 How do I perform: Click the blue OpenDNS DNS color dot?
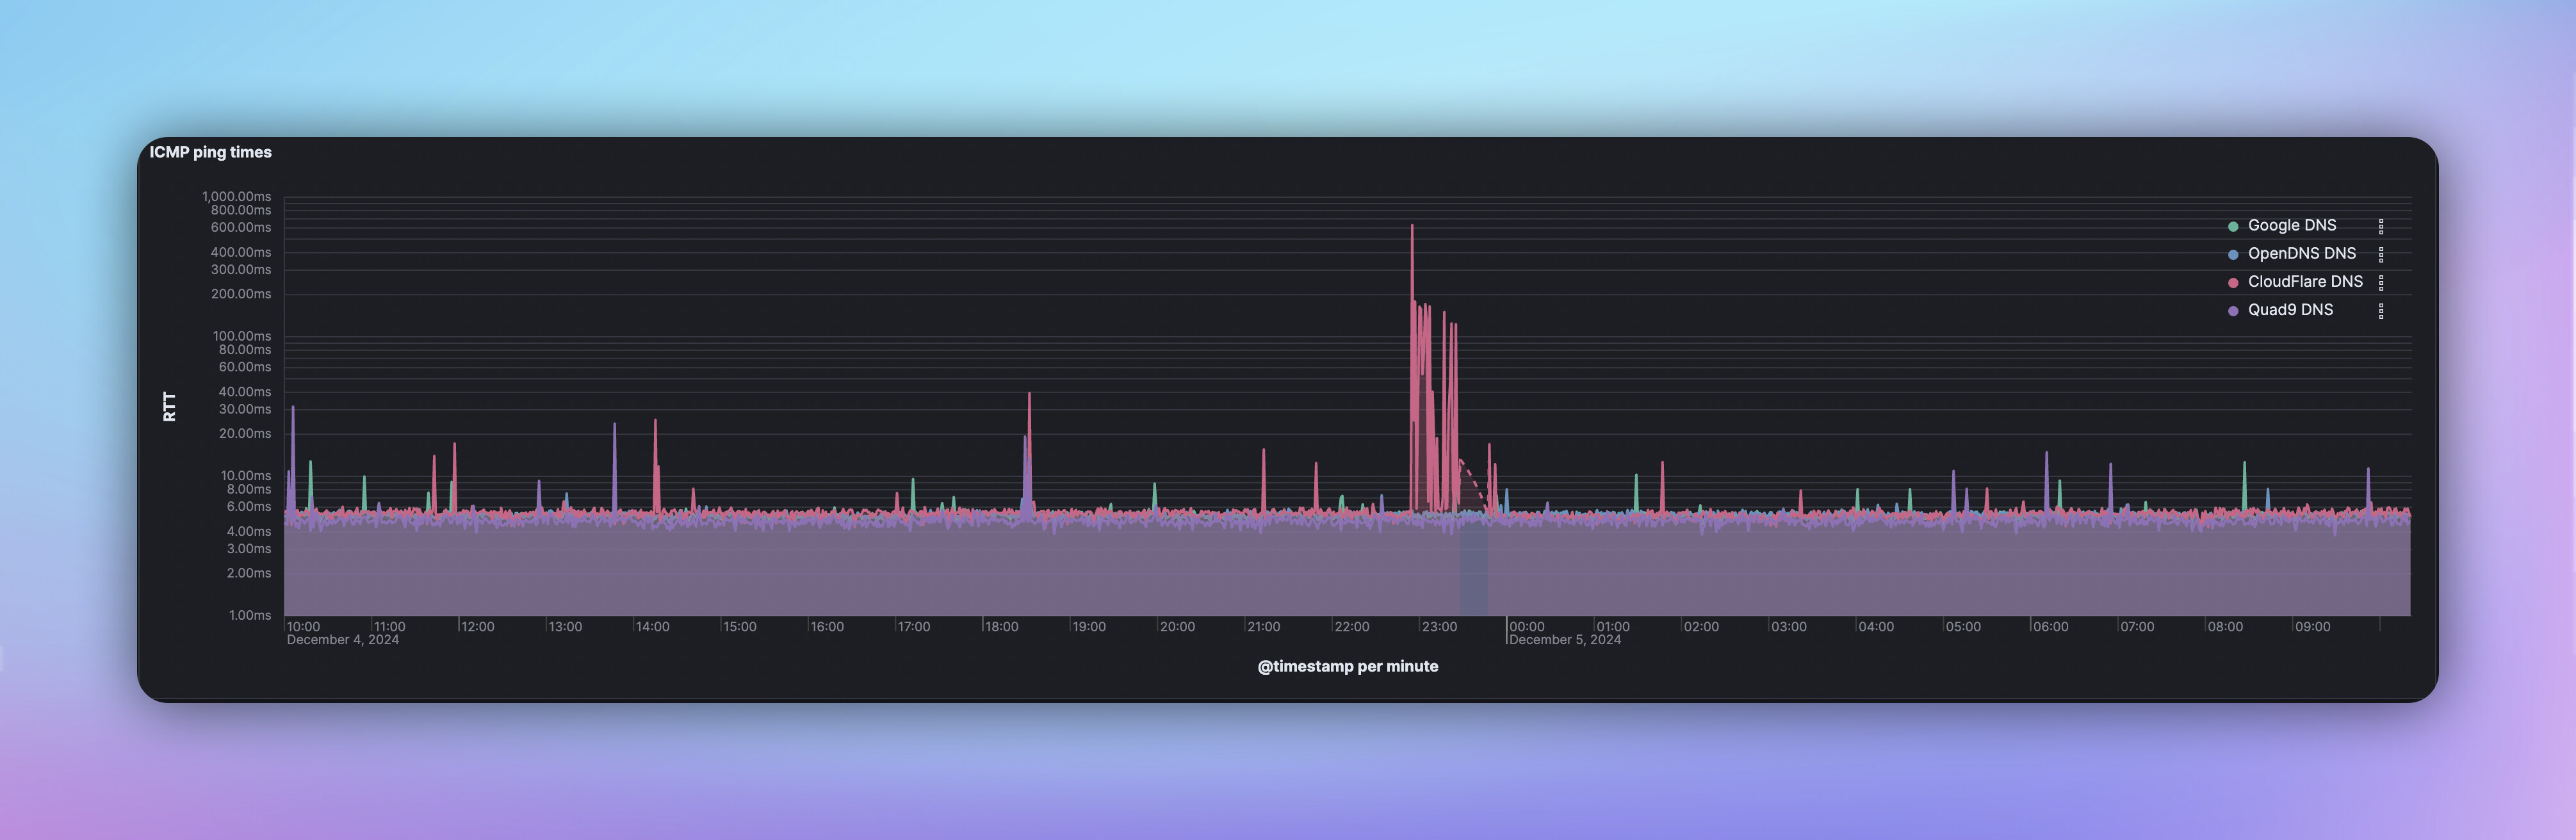[x=2233, y=254]
